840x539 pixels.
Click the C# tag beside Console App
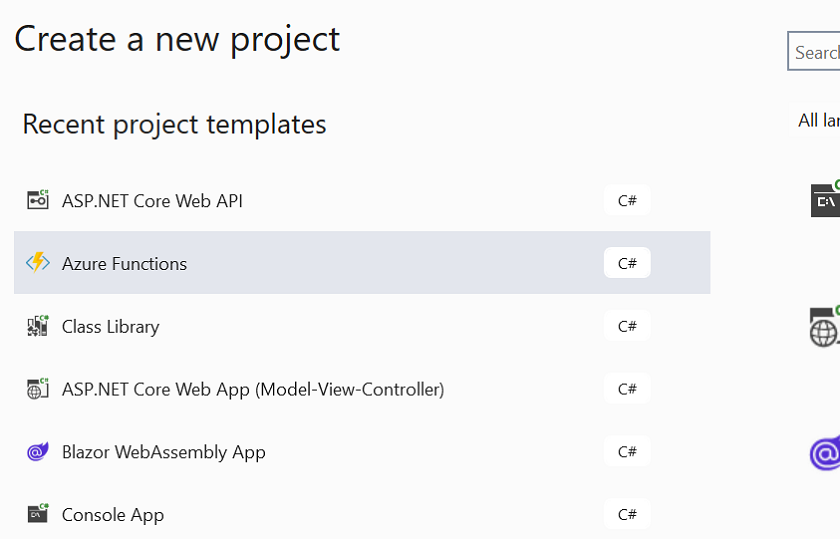(x=627, y=514)
